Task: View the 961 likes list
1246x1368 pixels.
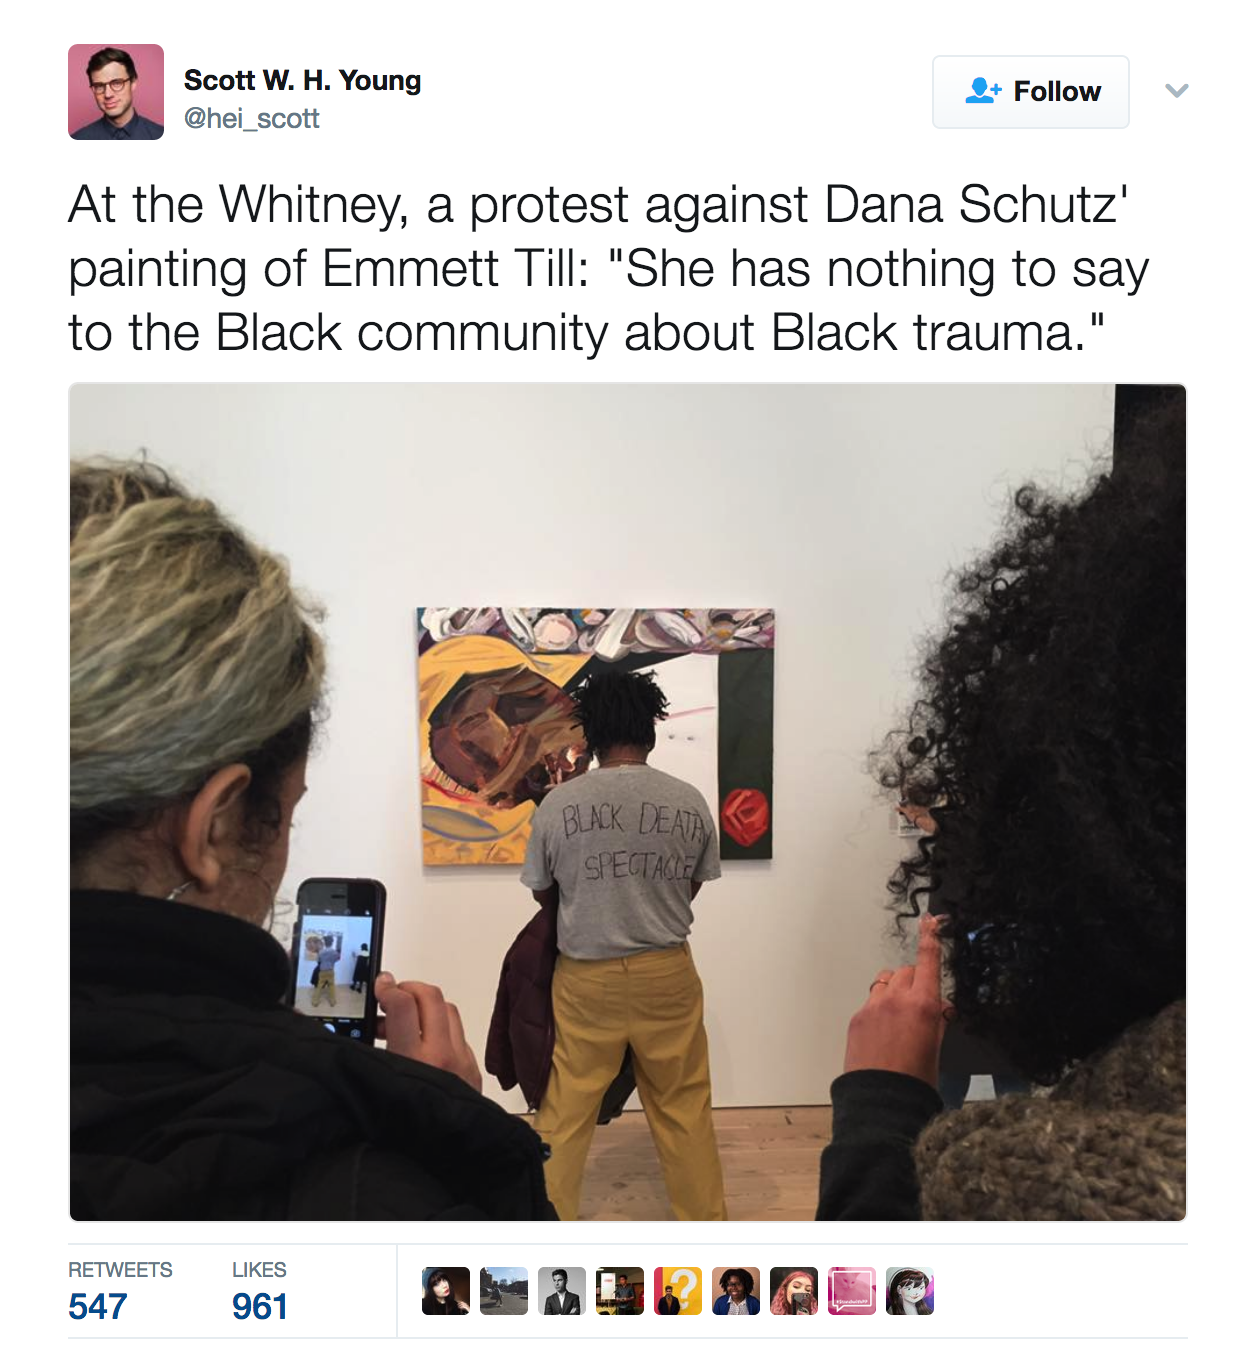Action: (x=260, y=1306)
